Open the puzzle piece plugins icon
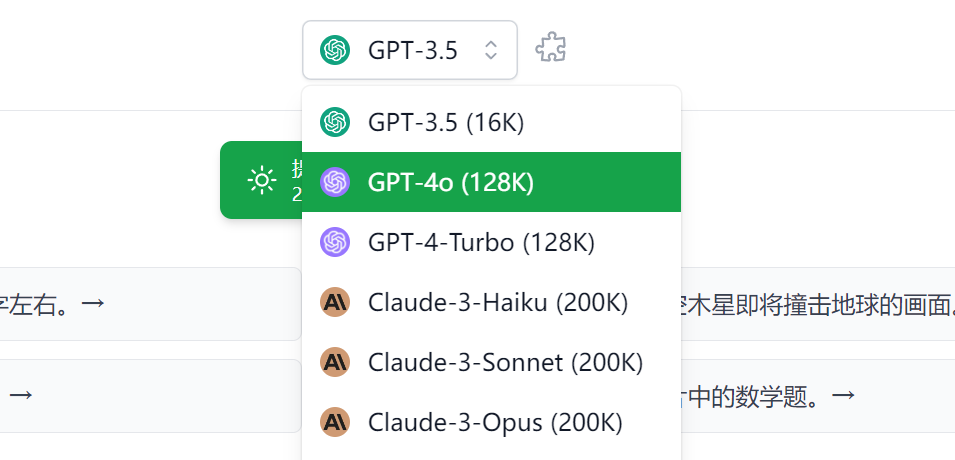Screen dimensions: 955x460 [x=551, y=49]
